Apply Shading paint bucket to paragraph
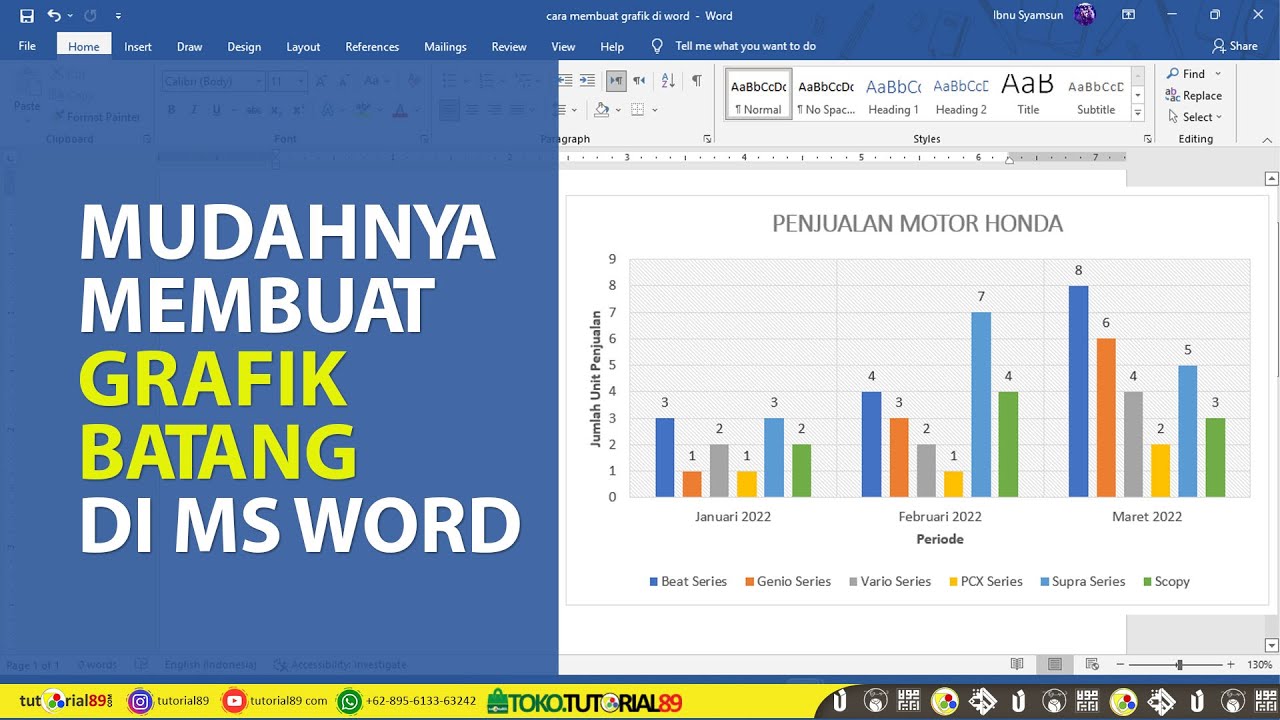 pos(601,110)
